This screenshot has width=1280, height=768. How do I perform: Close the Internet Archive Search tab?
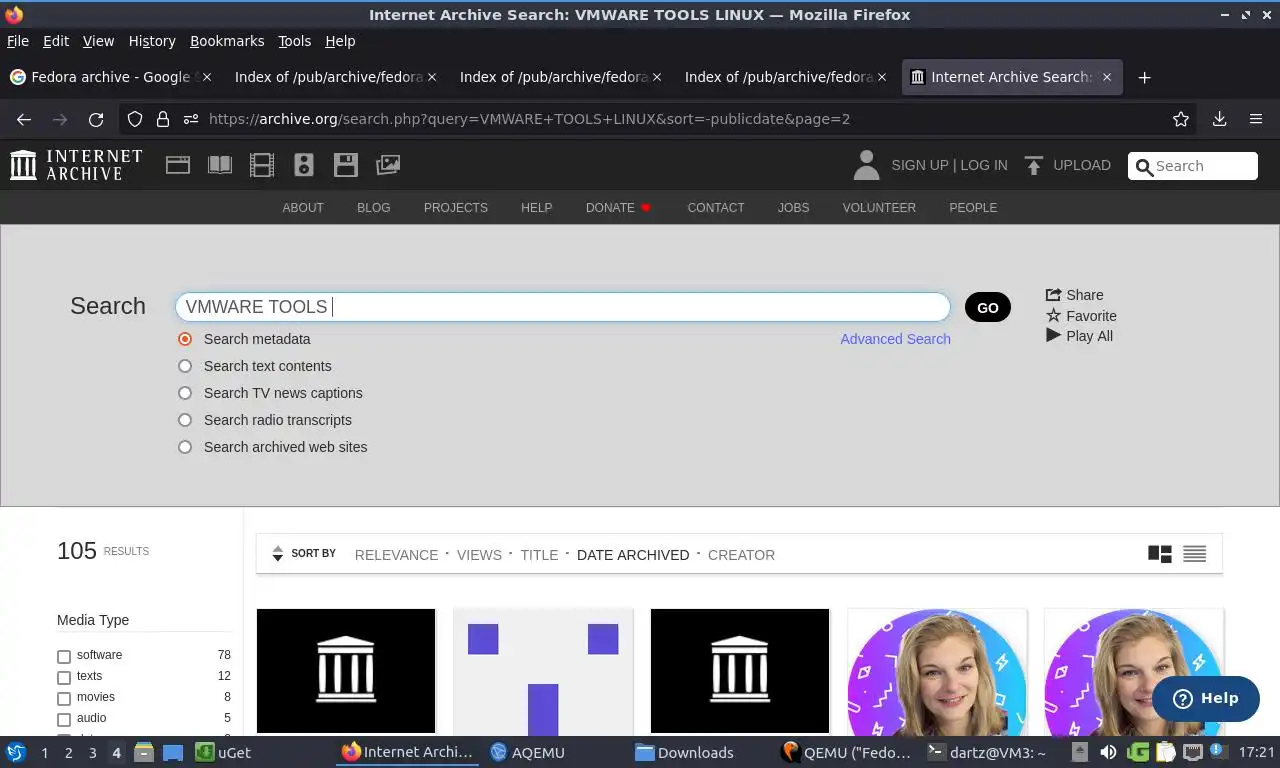point(1106,77)
